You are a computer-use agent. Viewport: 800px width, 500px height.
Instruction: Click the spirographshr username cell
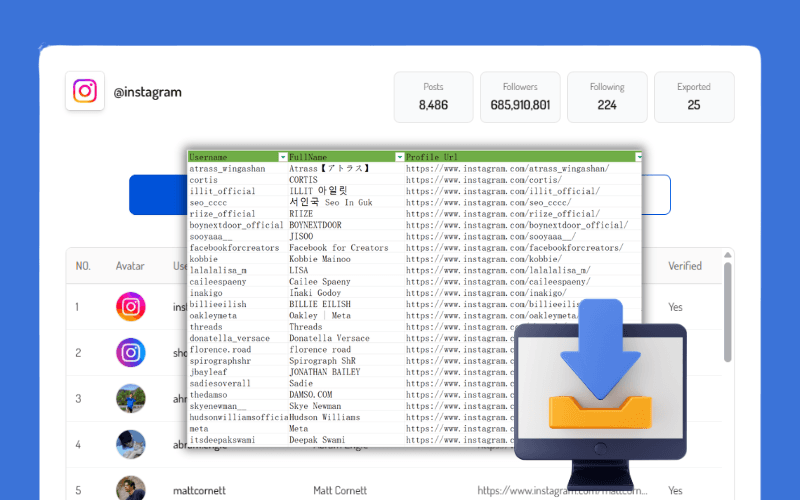(x=220, y=361)
